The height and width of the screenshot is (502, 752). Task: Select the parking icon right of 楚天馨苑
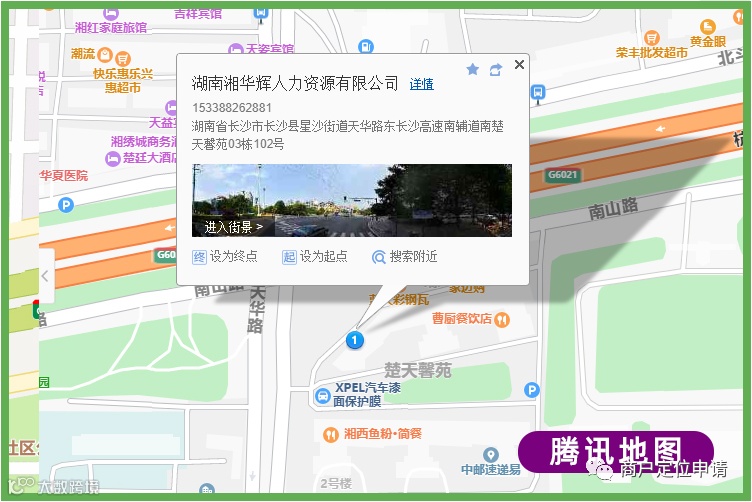tap(531, 390)
